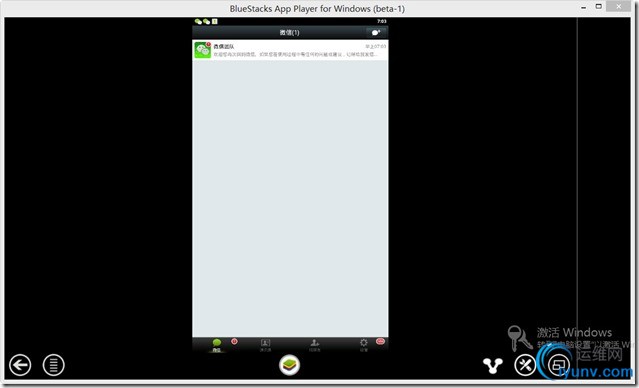This screenshot has height=388, width=639.
Task: Open the BlueStacks settings tools icon
Action: point(525,365)
